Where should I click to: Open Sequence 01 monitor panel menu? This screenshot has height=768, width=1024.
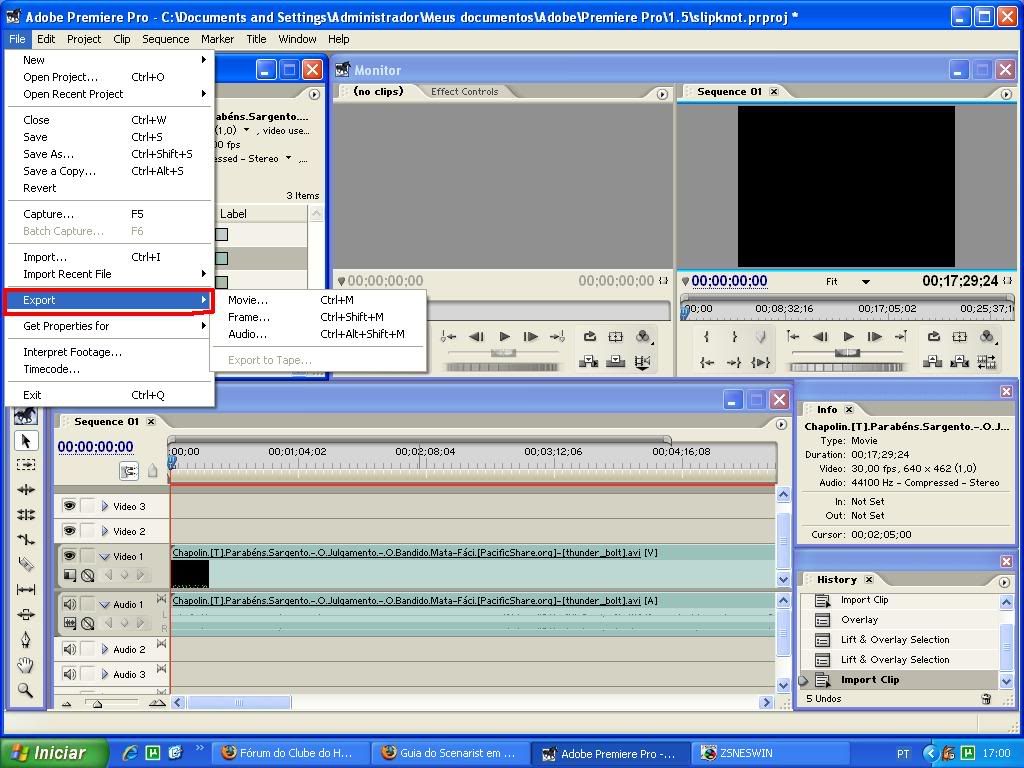(1006, 95)
